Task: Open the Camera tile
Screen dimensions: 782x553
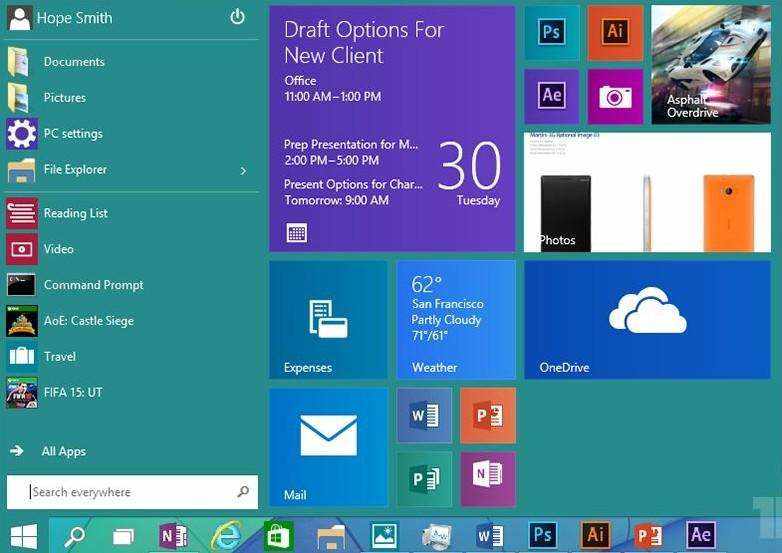Action: click(x=615, y=96)
